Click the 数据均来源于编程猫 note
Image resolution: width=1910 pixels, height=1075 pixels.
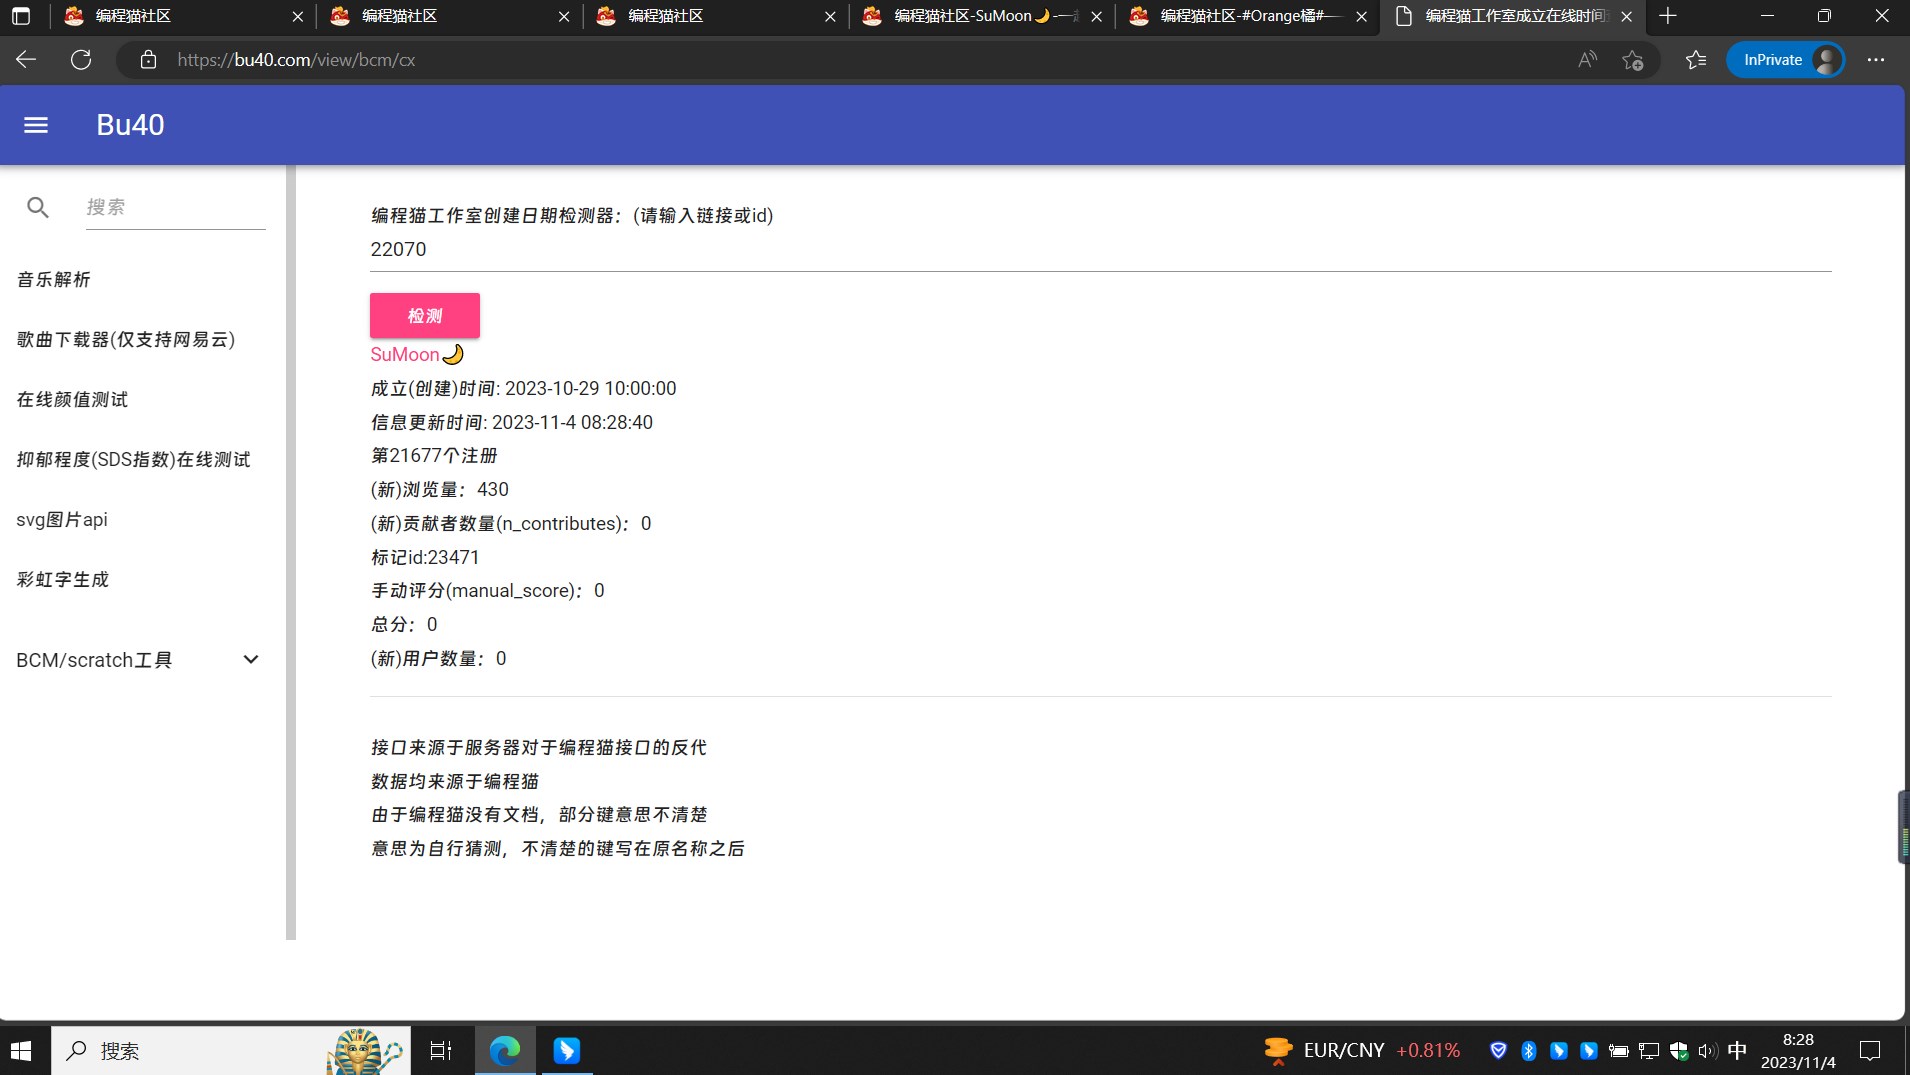coord(455,782)
